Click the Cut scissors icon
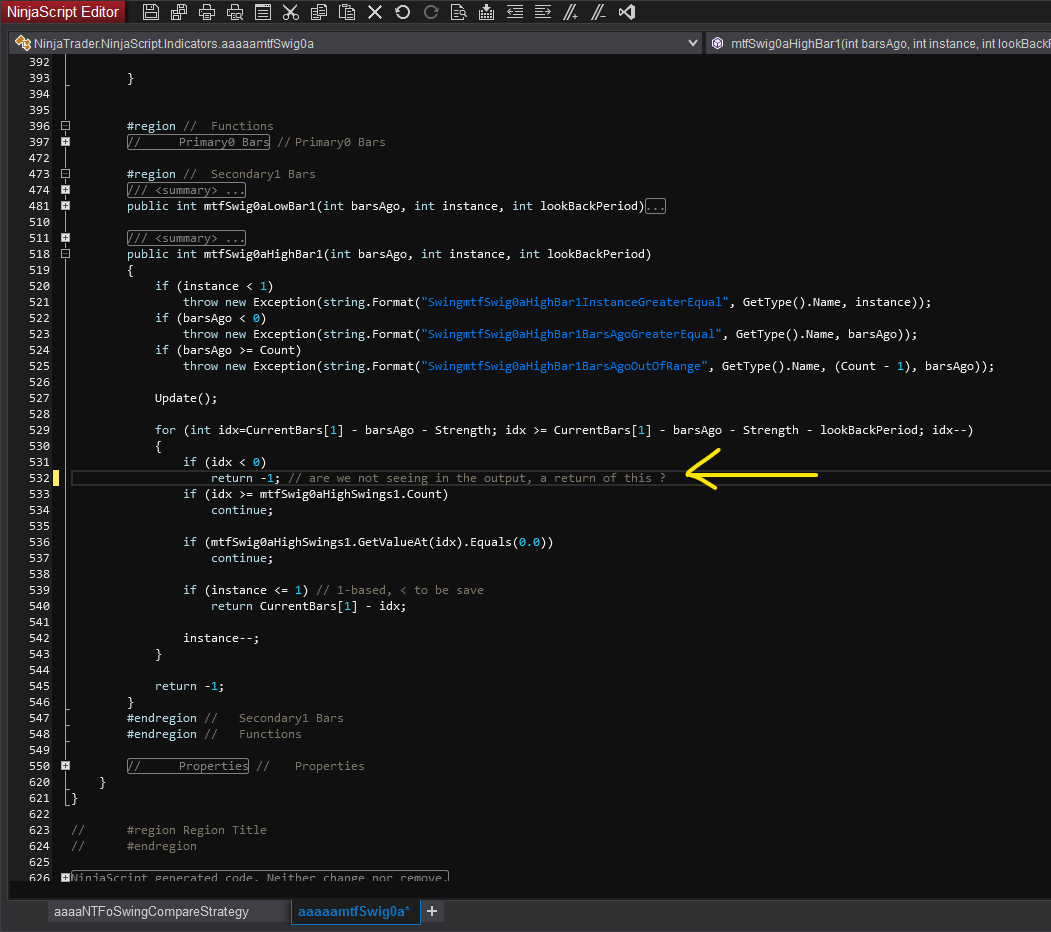The image size is (1051, 932). pos(291,12)
